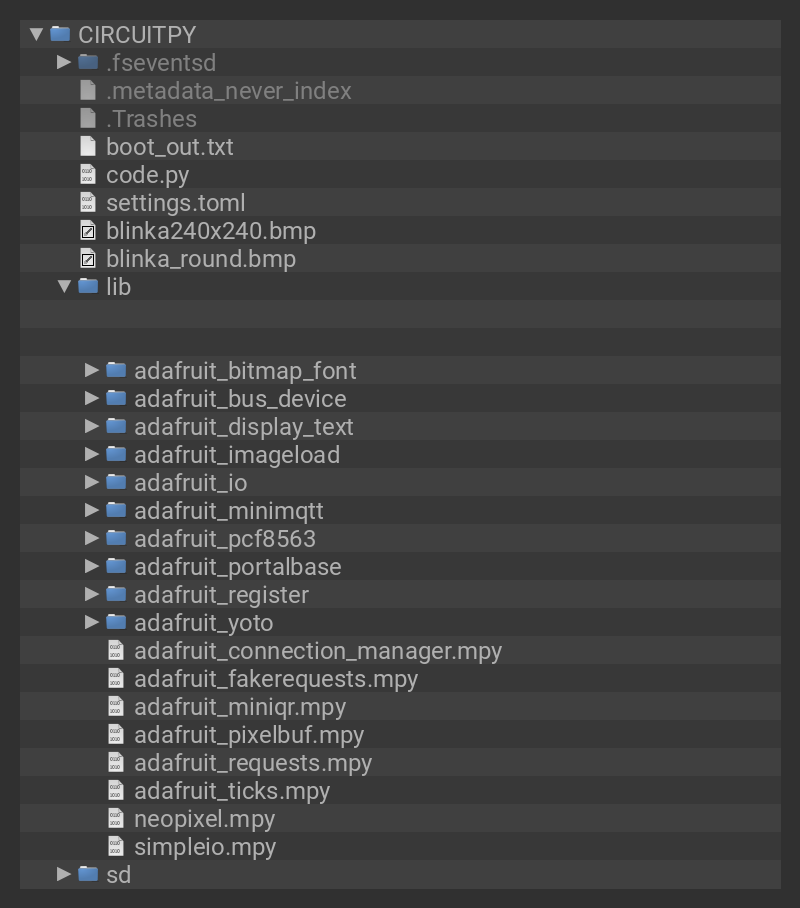Image resolution: width=800 pixels, height=908 pixels.
Task: Expand the adafruit_bitmap_font folder
Action: [x=92, y=370]
